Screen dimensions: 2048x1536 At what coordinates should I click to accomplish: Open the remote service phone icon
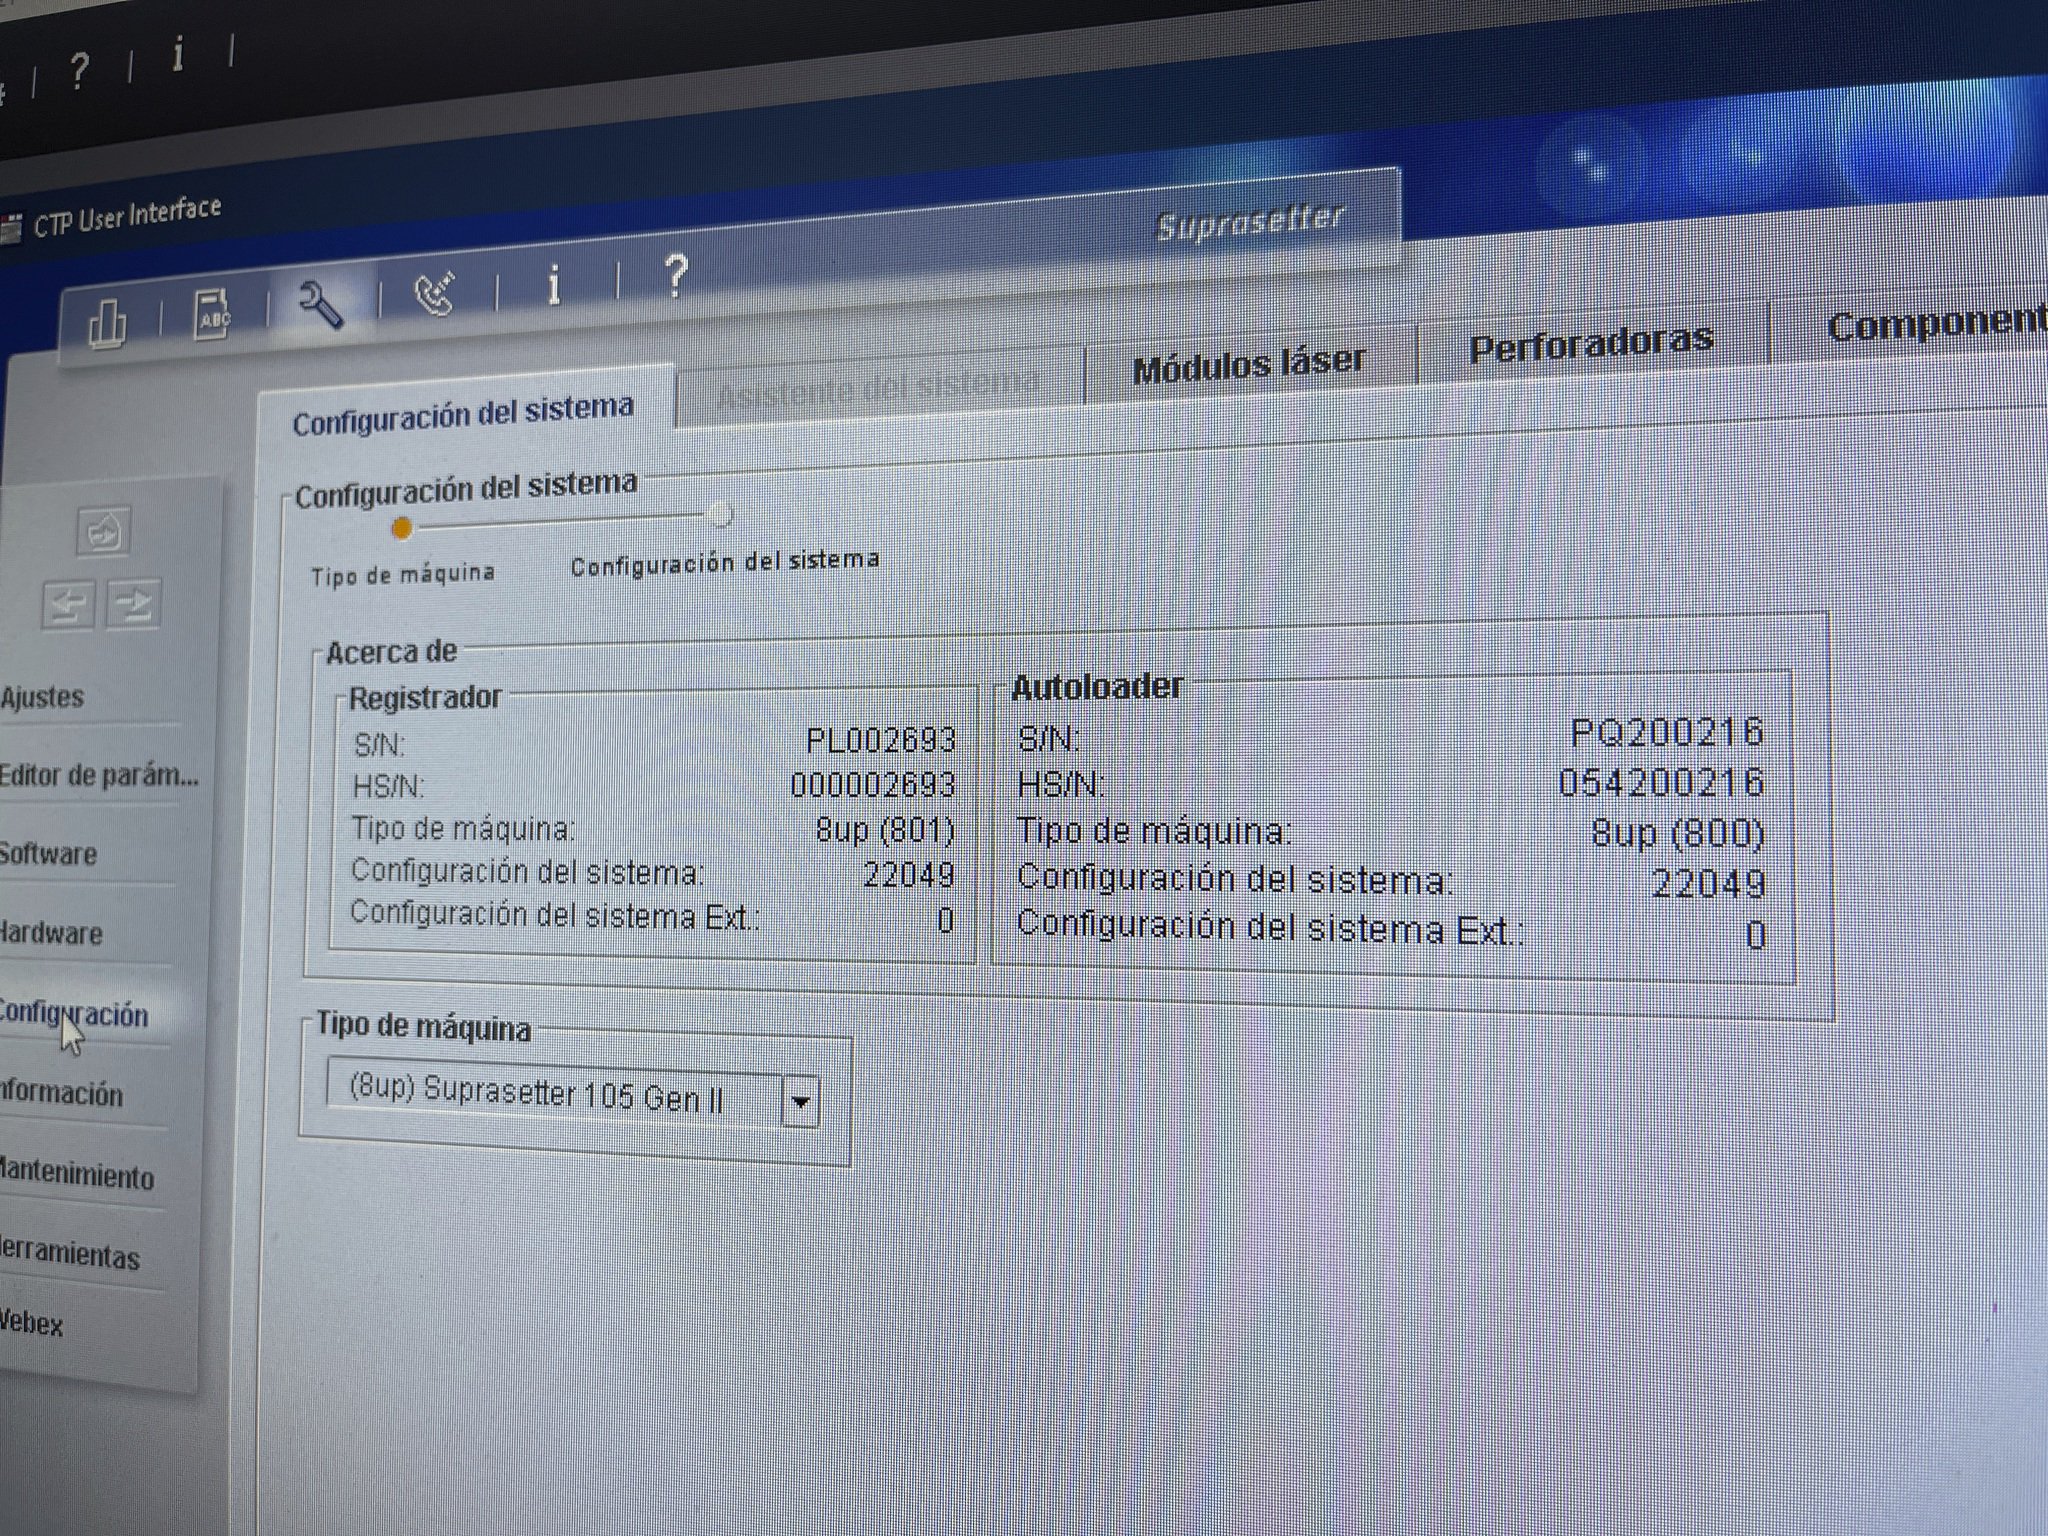click(435, 293)
